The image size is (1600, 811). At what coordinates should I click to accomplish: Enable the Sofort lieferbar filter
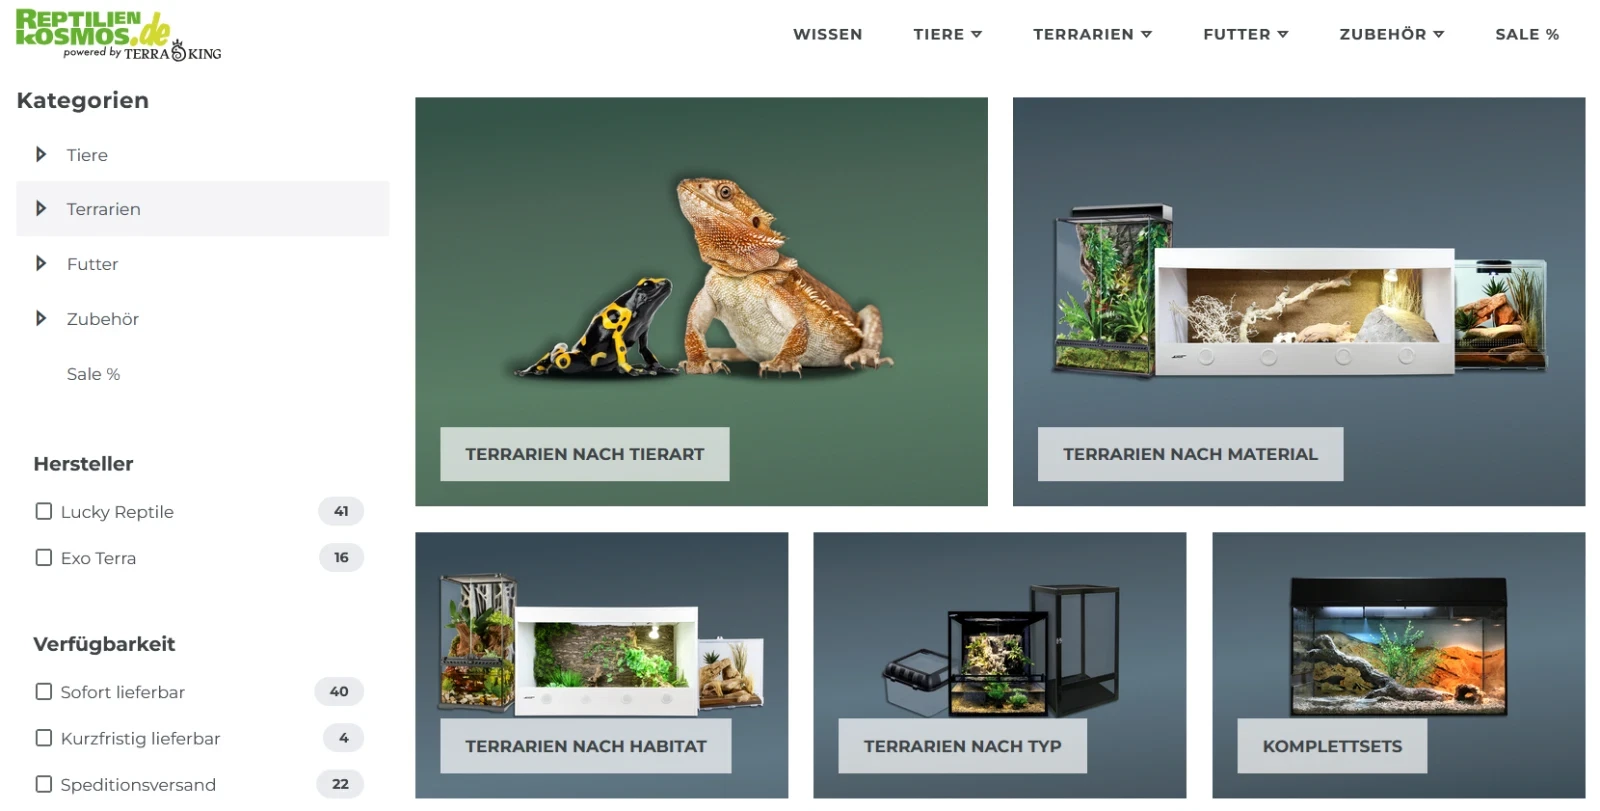point(44,691)
